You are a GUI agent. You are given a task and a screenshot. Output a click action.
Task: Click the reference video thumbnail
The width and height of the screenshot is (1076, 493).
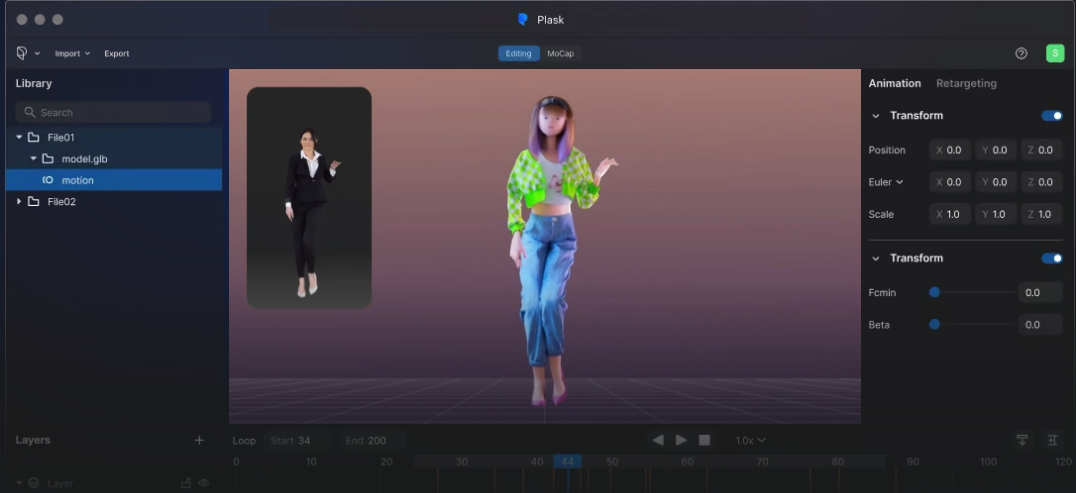coord(309,198)
